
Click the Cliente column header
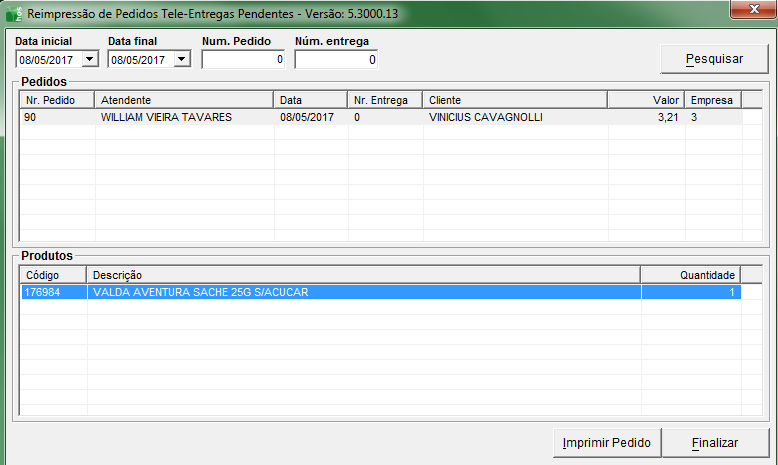pyautogui.click(x=514, y=100)
